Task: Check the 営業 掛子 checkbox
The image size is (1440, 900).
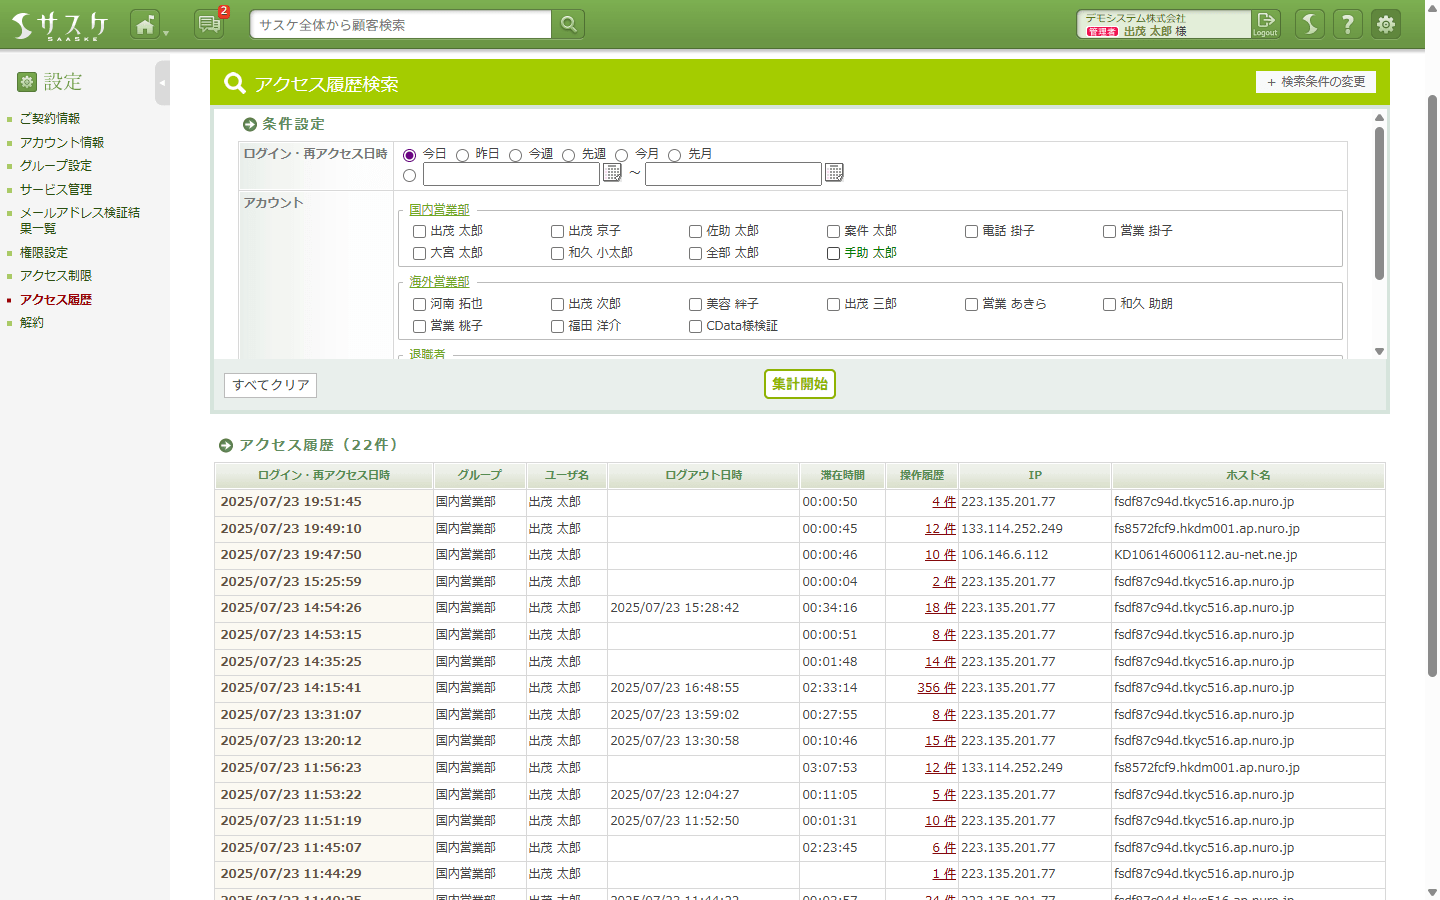Action: 1110,231
